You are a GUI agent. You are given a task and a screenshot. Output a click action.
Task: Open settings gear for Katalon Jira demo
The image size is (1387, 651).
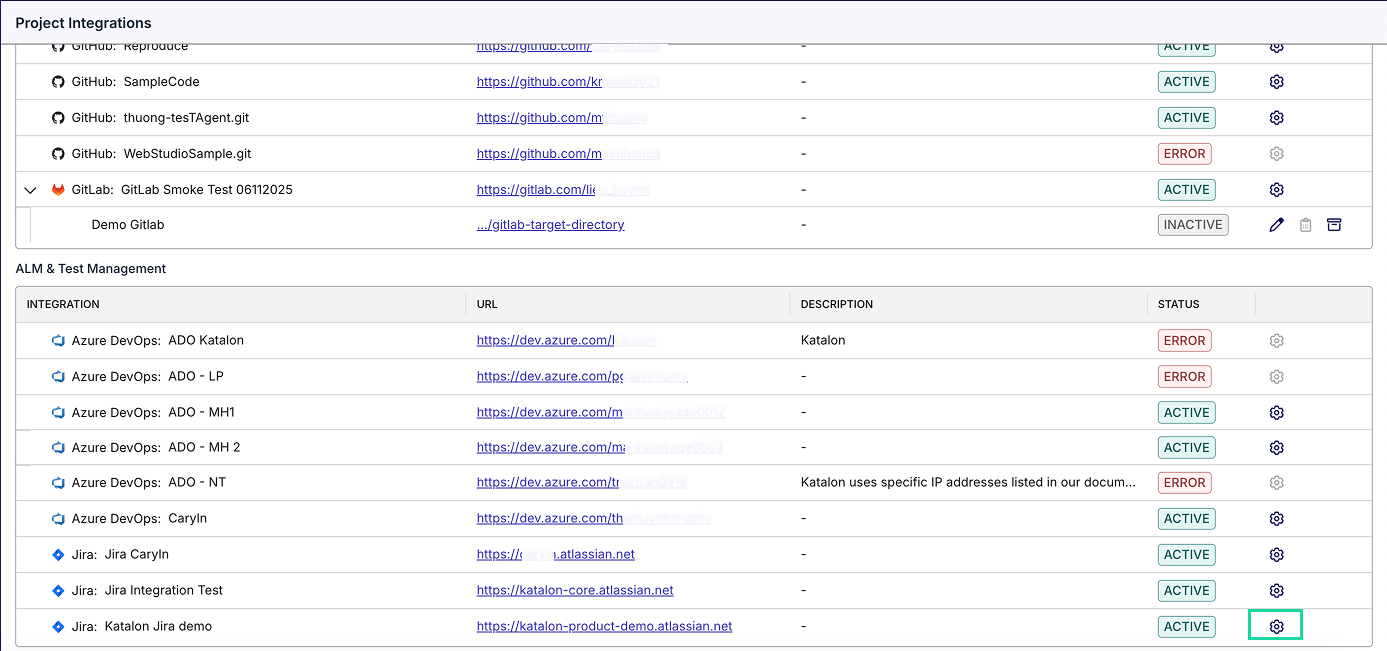click(1276, 627)
